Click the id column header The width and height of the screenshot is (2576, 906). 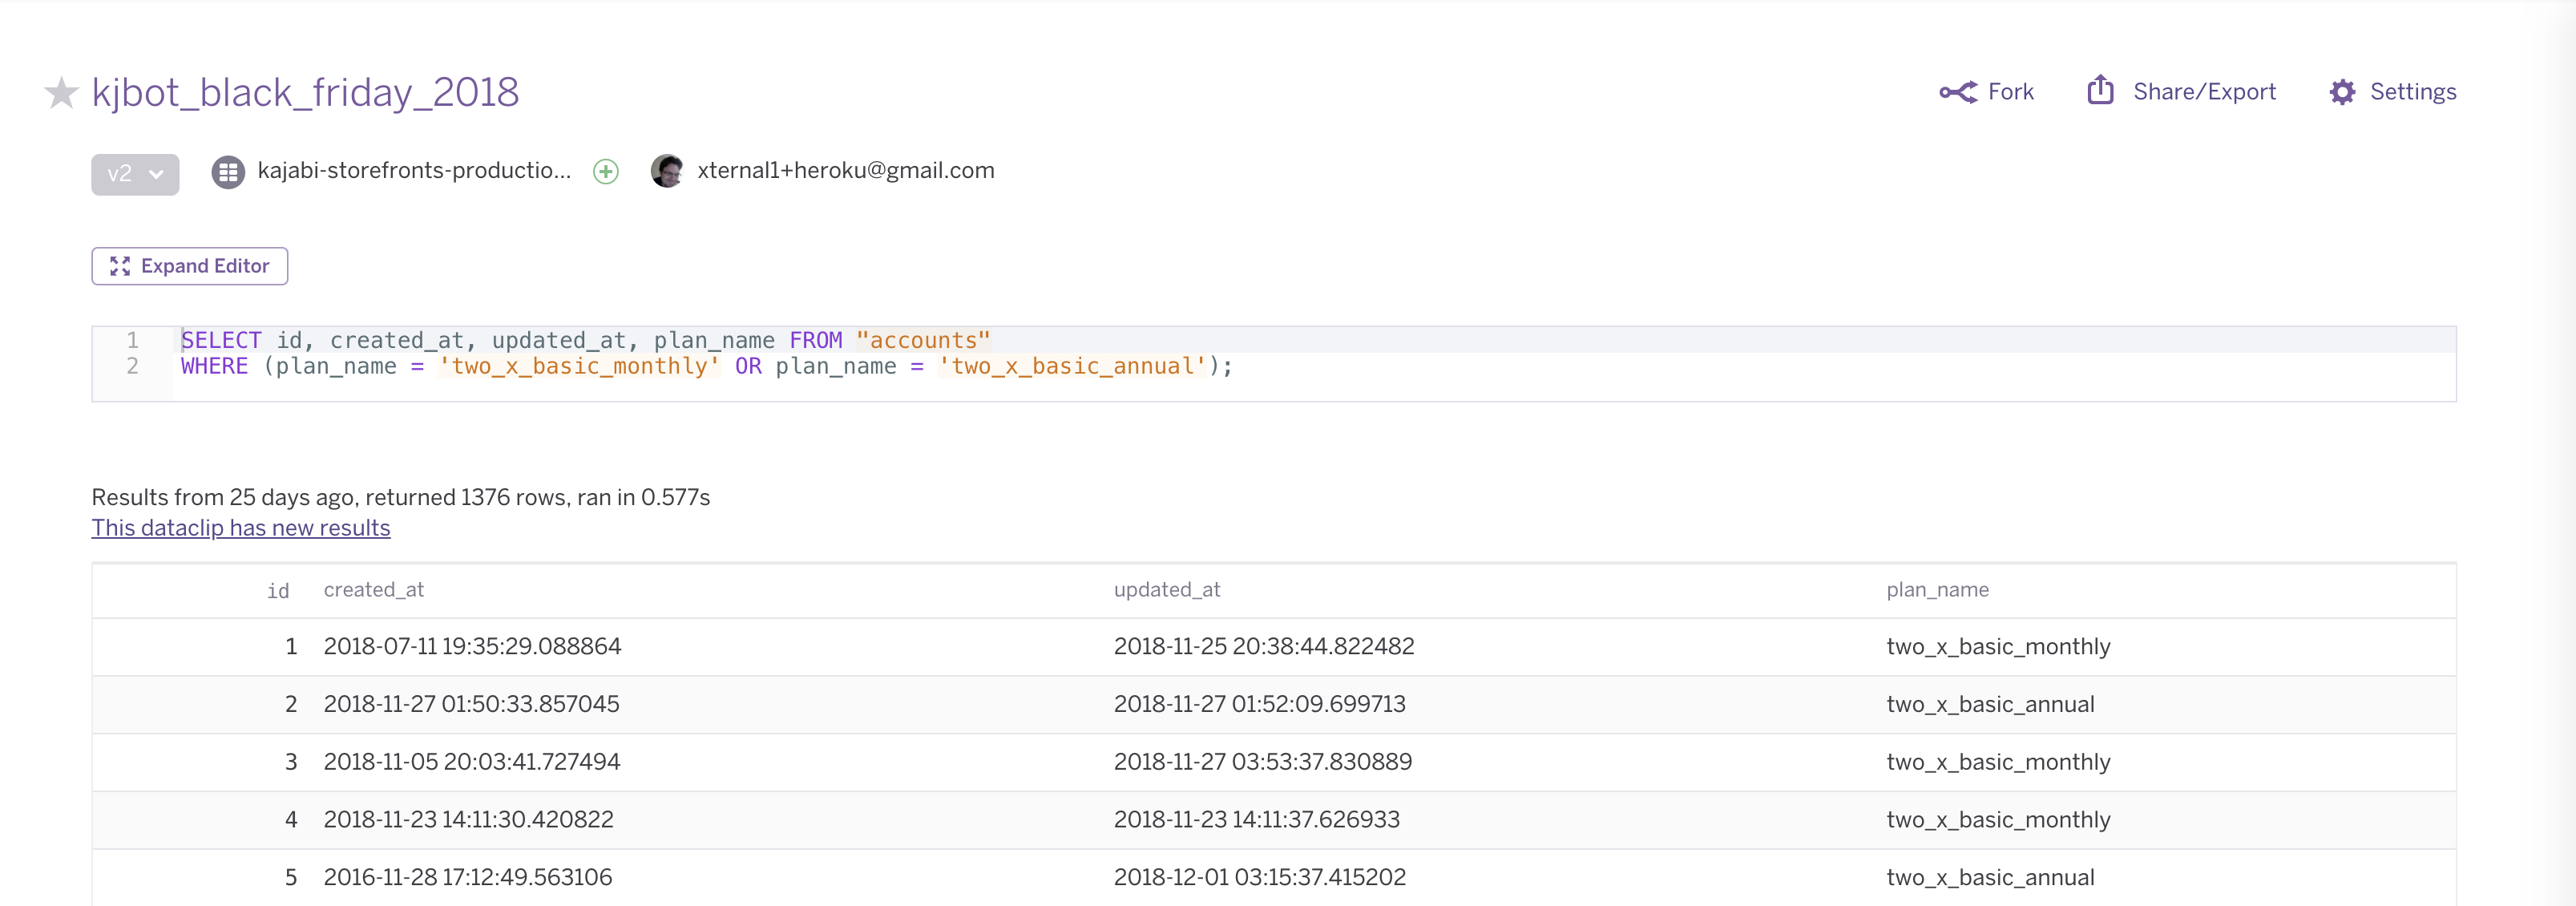click(x=278, y=591)
